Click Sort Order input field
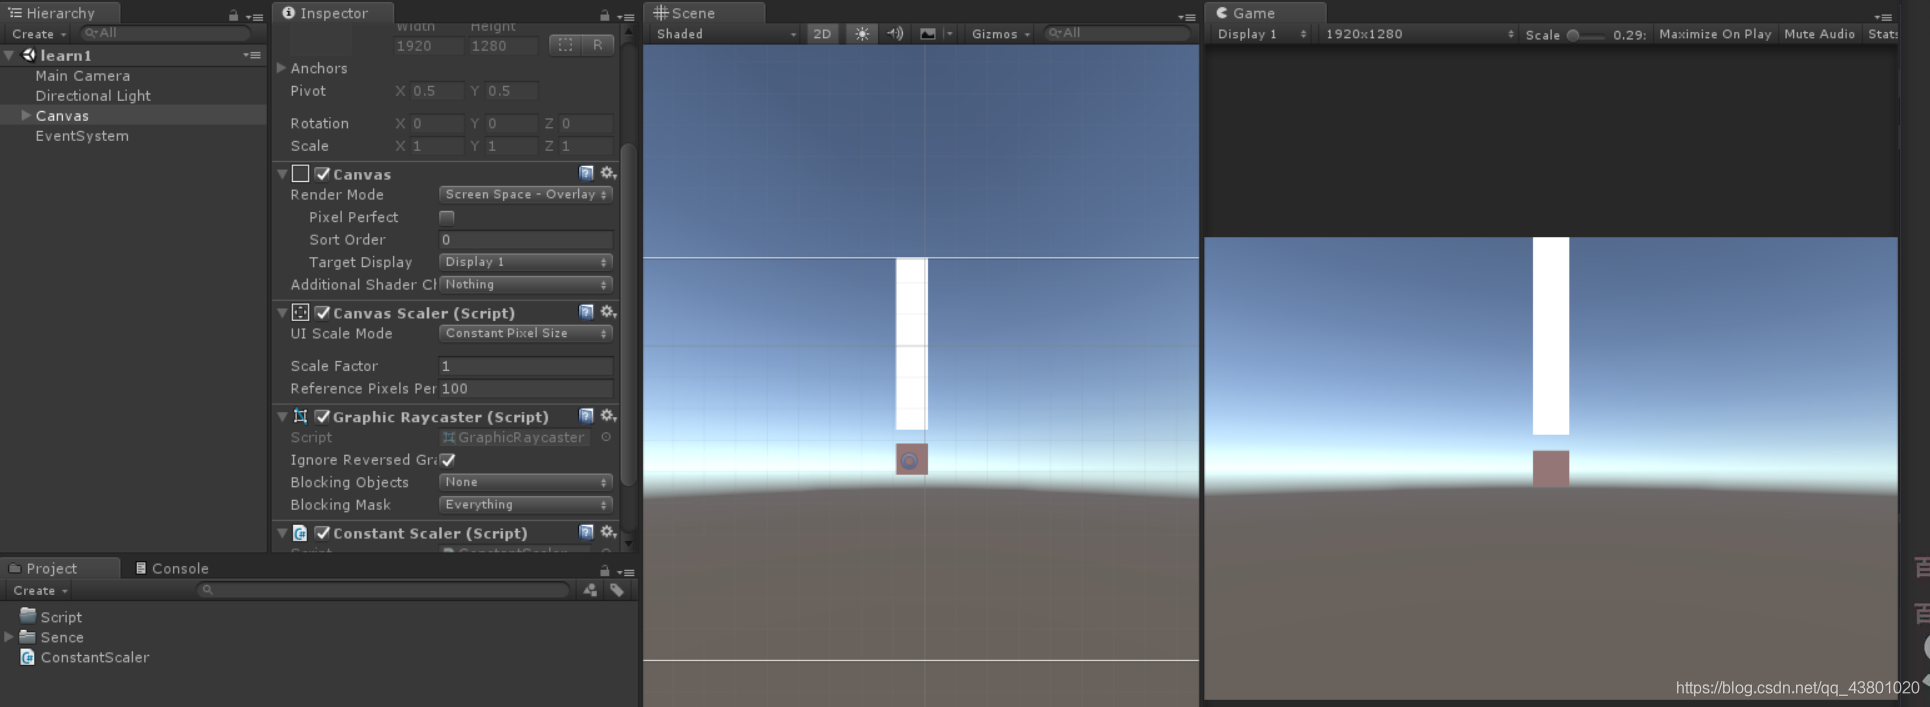Image resolution: width=1930 pixels, height=707 pixels. tap(525, 240)
